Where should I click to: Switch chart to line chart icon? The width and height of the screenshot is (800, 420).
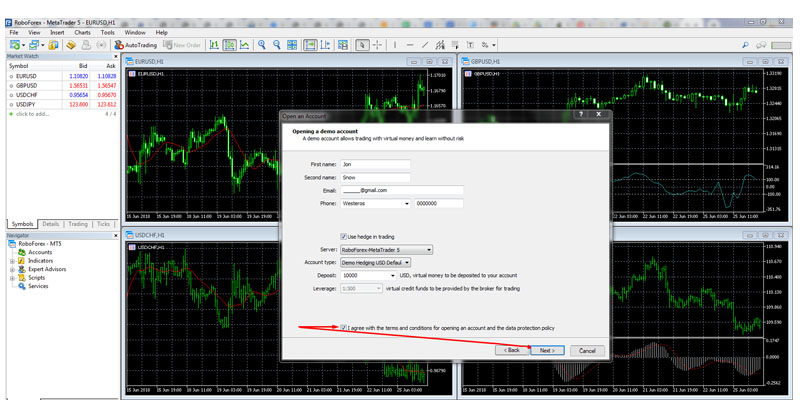pos(245,45)
